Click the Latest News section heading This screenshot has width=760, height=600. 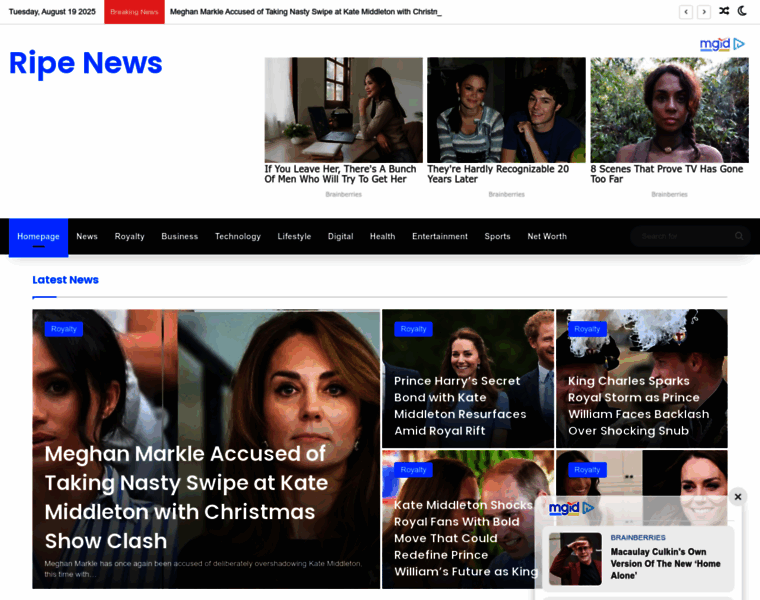[65, 280]
